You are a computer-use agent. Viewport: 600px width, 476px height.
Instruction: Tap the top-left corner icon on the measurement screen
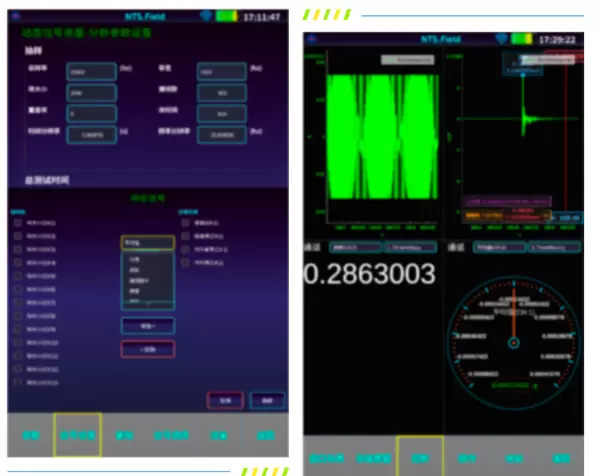point(310,38)
